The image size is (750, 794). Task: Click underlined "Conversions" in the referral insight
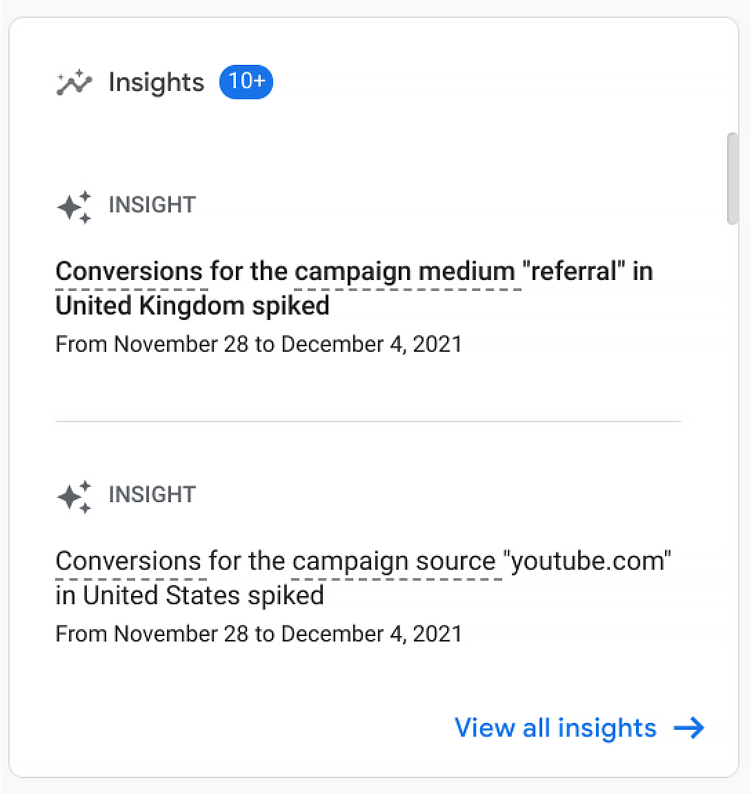130,271
